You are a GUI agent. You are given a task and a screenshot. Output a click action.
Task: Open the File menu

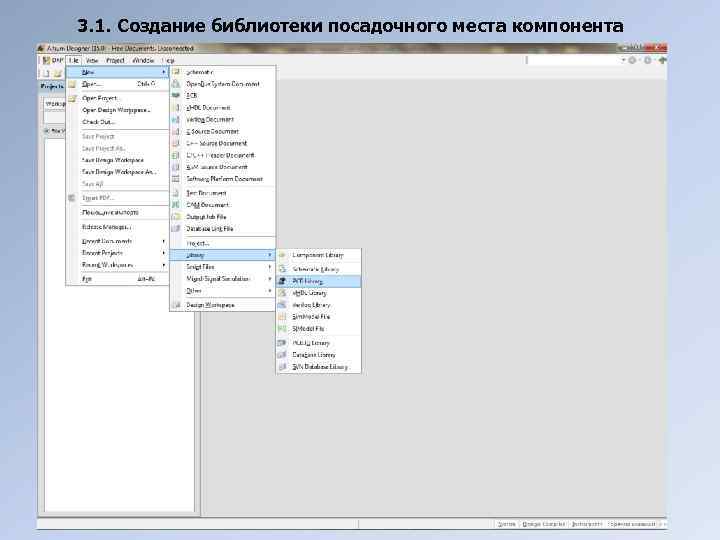74,60
